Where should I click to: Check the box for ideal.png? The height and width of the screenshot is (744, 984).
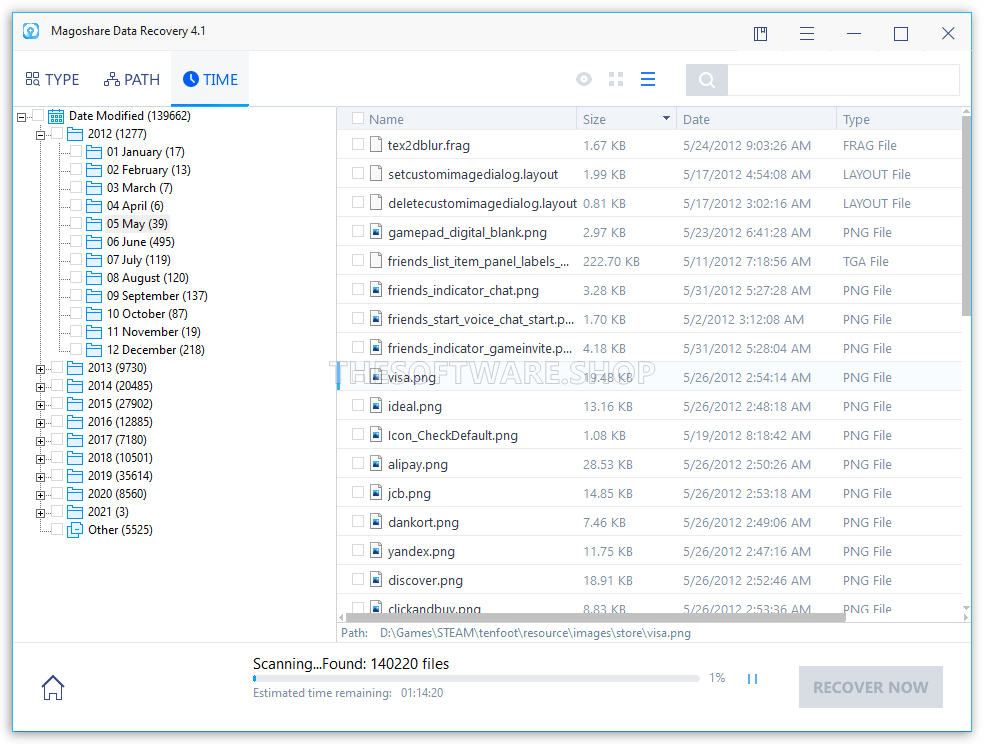(x=358, y=405)
